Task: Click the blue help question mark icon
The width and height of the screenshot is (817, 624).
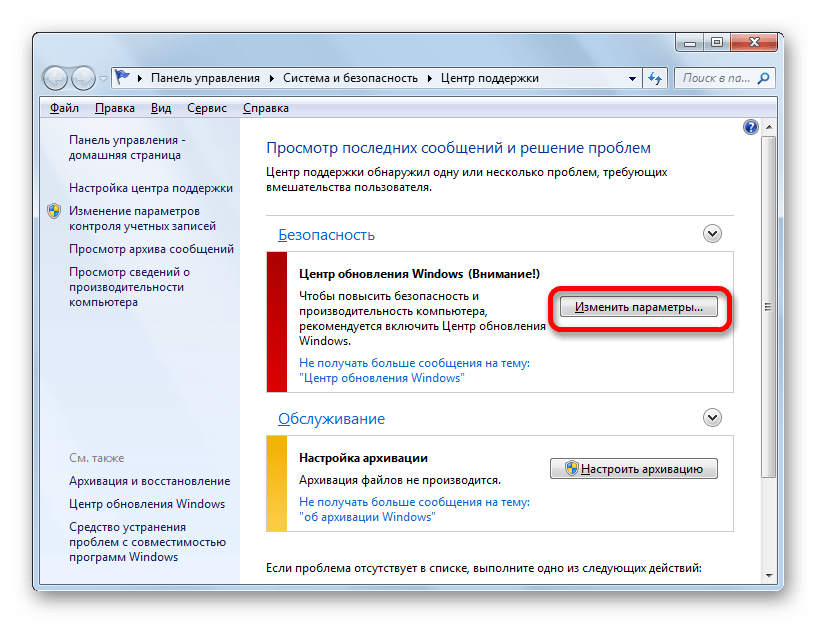Action: 751,127
